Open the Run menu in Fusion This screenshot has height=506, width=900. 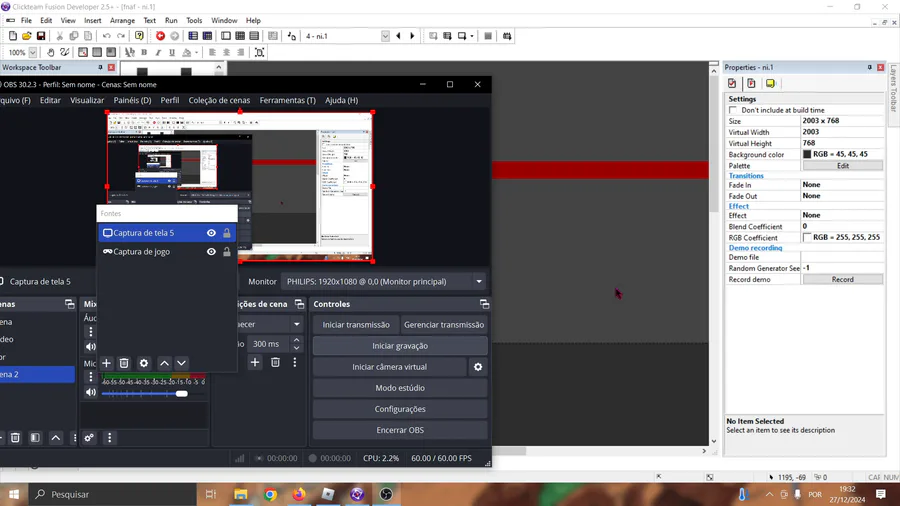[x=171, y=20]
